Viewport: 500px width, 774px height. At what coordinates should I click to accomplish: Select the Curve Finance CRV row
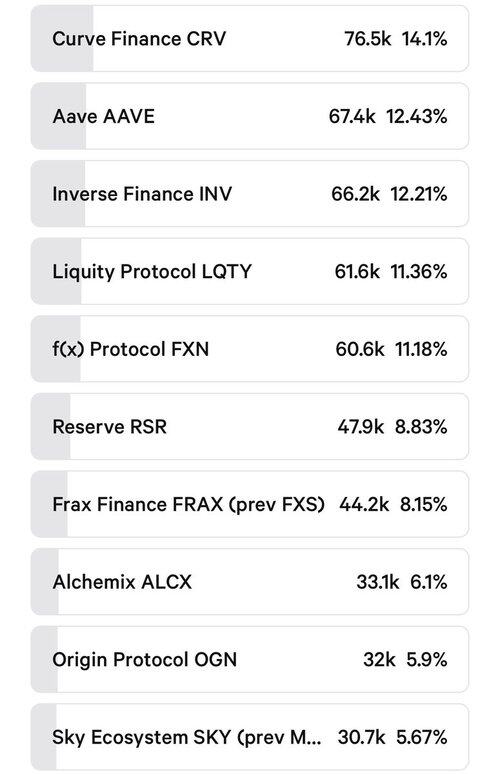coord(250,39)
